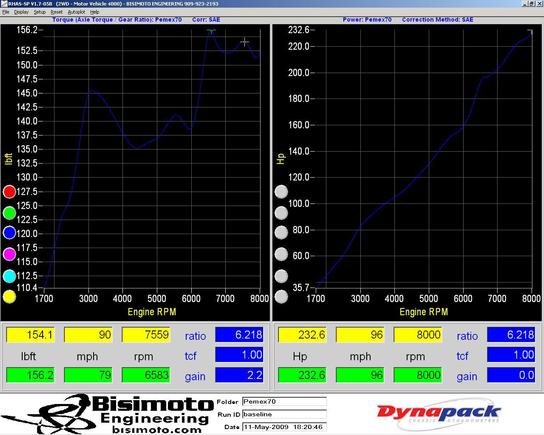The width and height of the screenshot is (544, 435).
Task: Click the torque panel gain value 2.2
Action: 239,375
